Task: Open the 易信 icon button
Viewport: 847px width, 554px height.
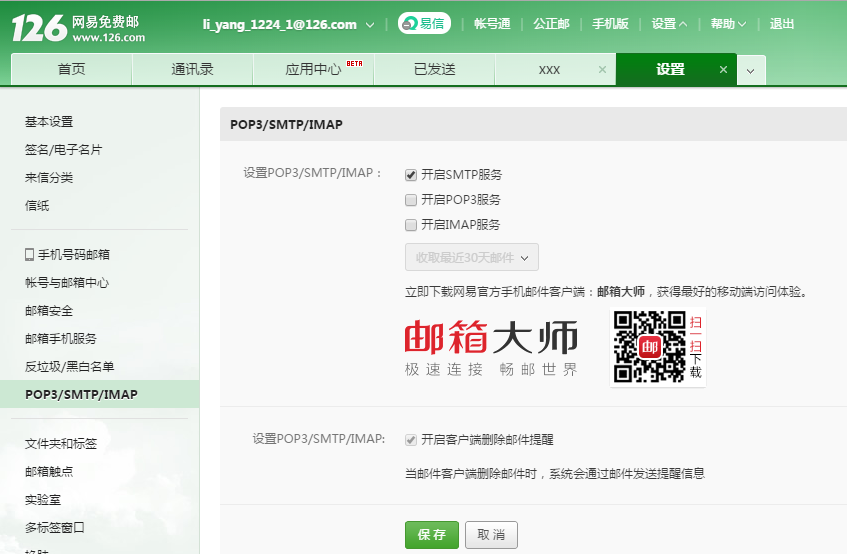Action: coord(423,24)
